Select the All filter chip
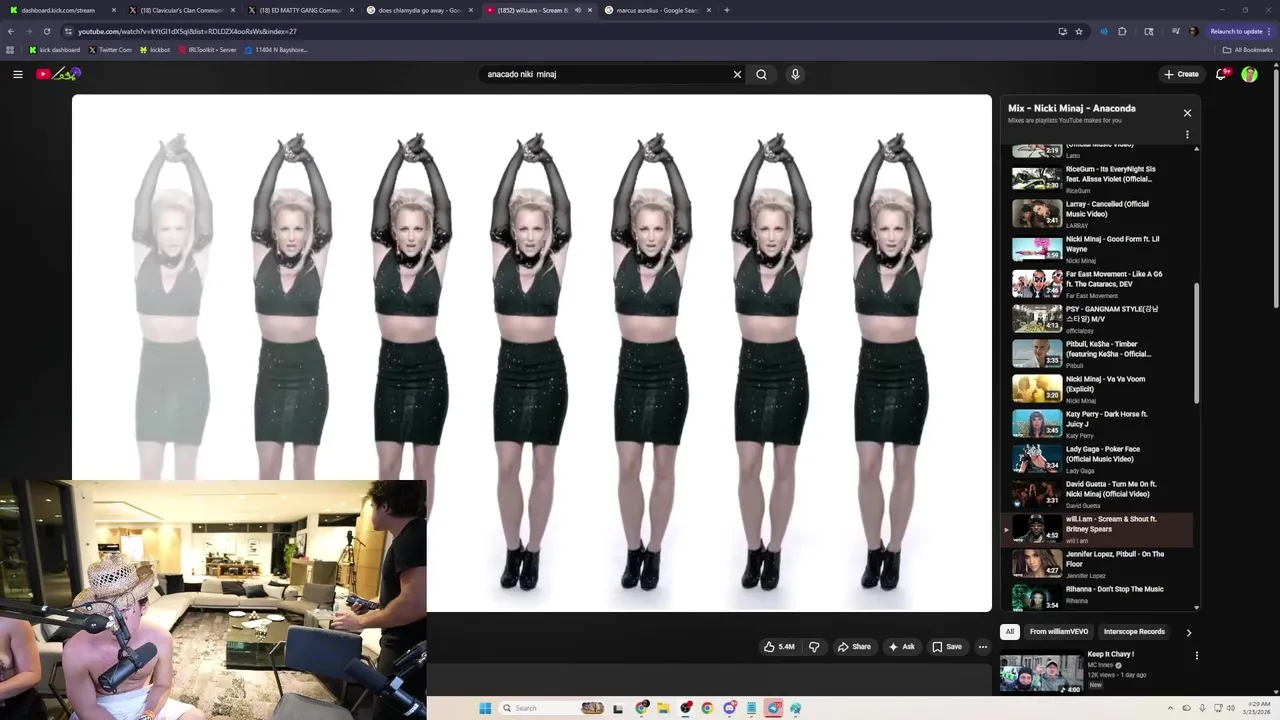 pos(1010,632)
